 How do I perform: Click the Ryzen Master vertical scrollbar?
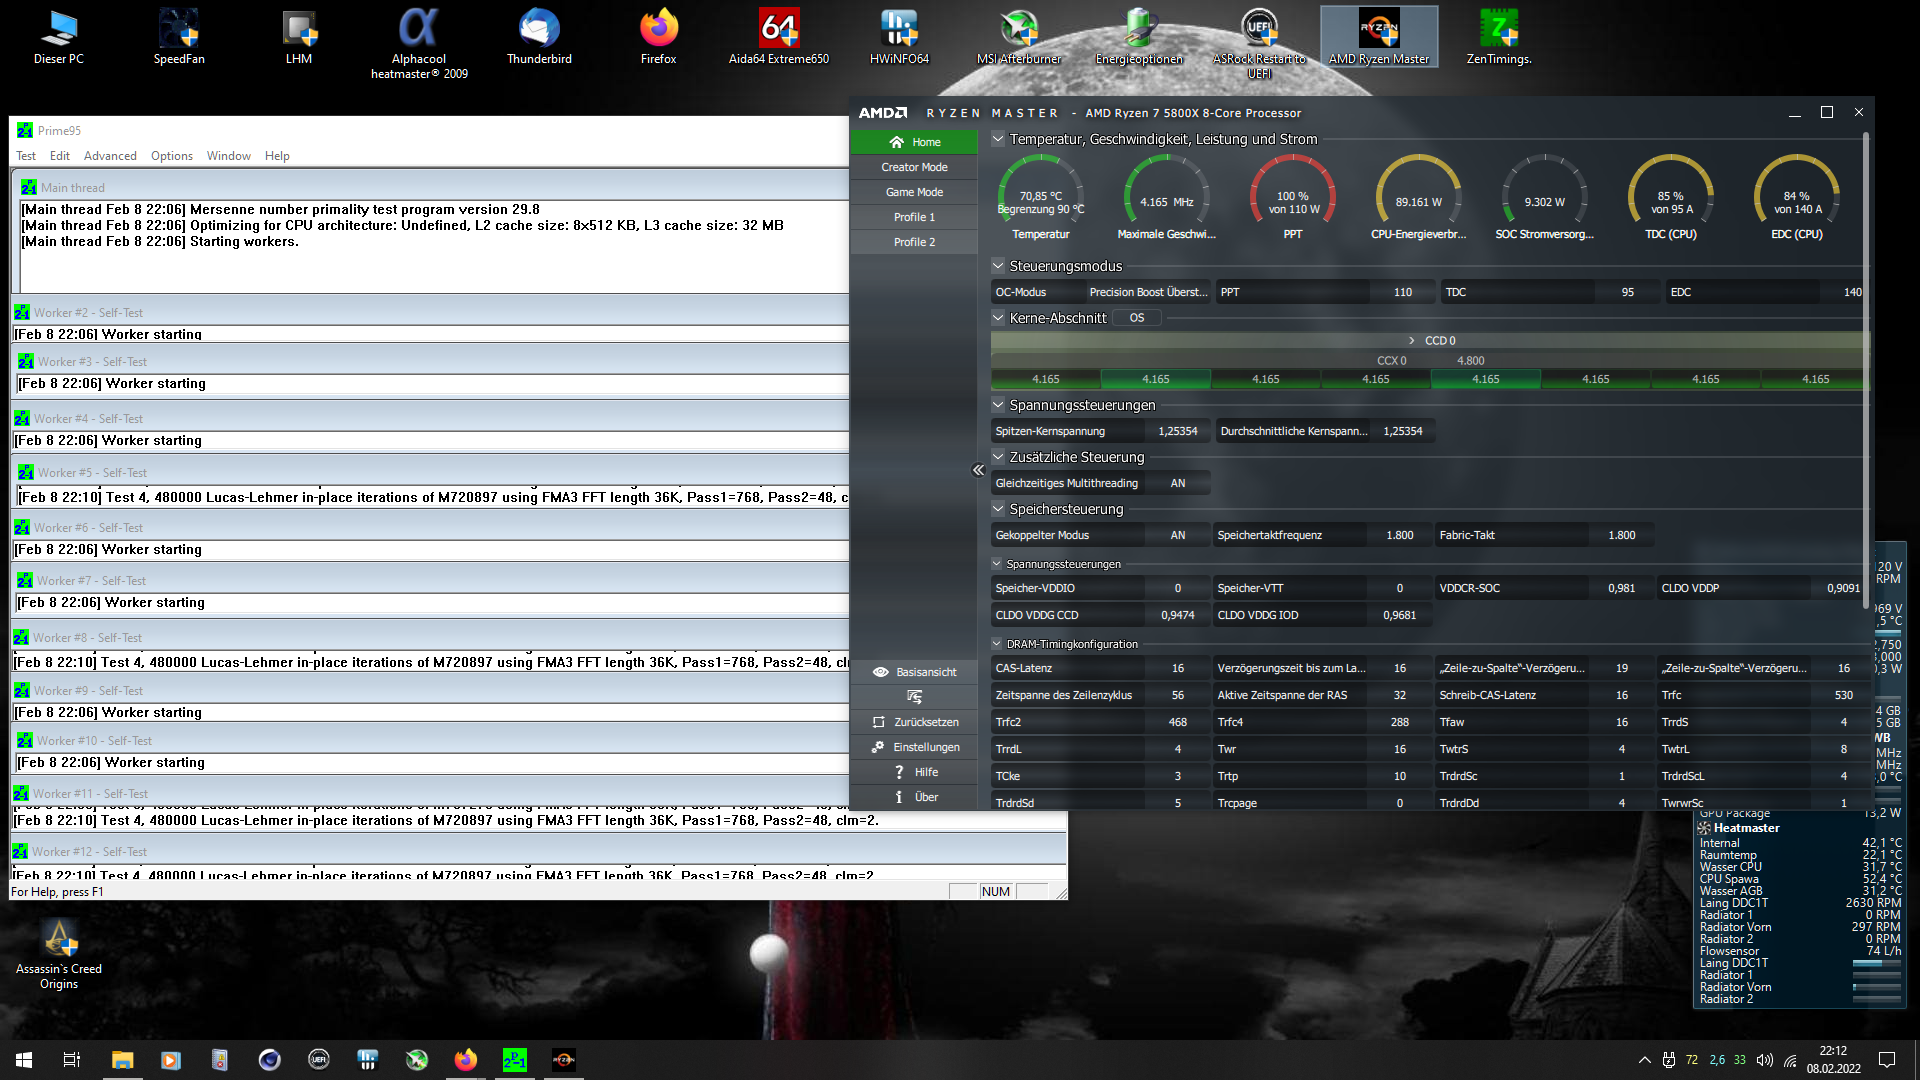(1865, 370)
